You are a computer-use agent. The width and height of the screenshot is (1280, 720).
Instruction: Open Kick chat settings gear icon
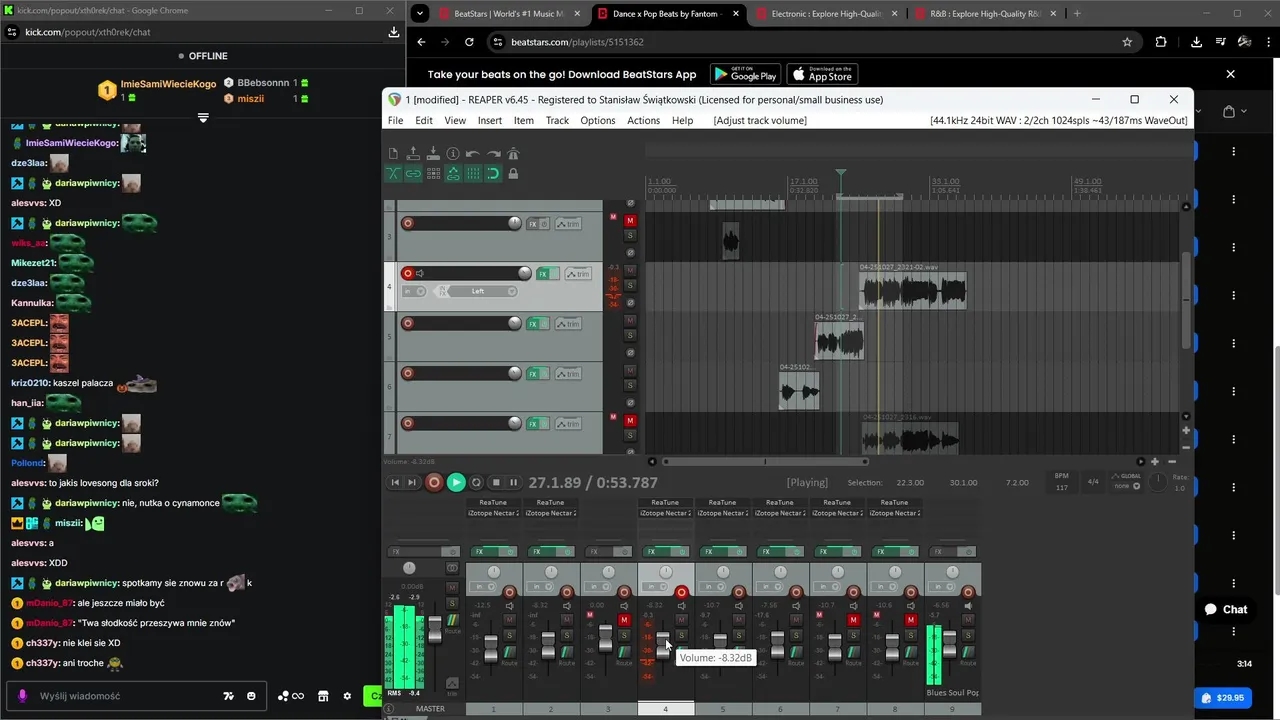pyautogui.click(x=347, y=696)
